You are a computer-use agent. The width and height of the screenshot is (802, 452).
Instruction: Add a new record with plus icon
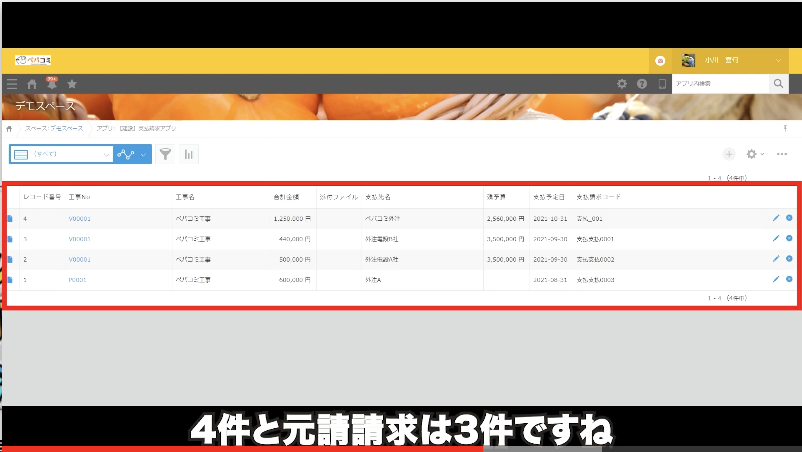coord(728,154)
